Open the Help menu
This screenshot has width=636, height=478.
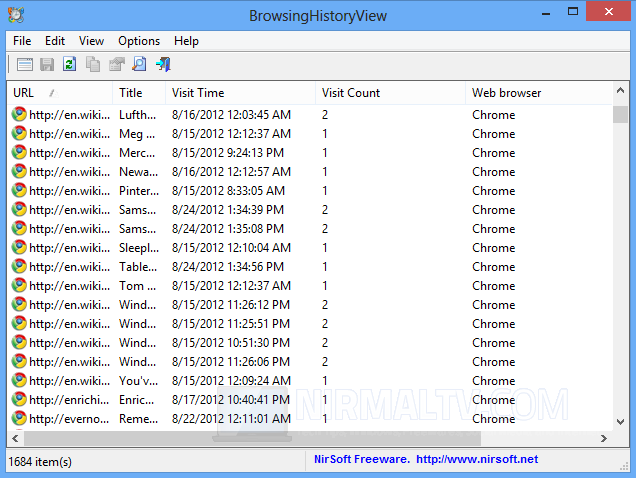tap(186, 41)
